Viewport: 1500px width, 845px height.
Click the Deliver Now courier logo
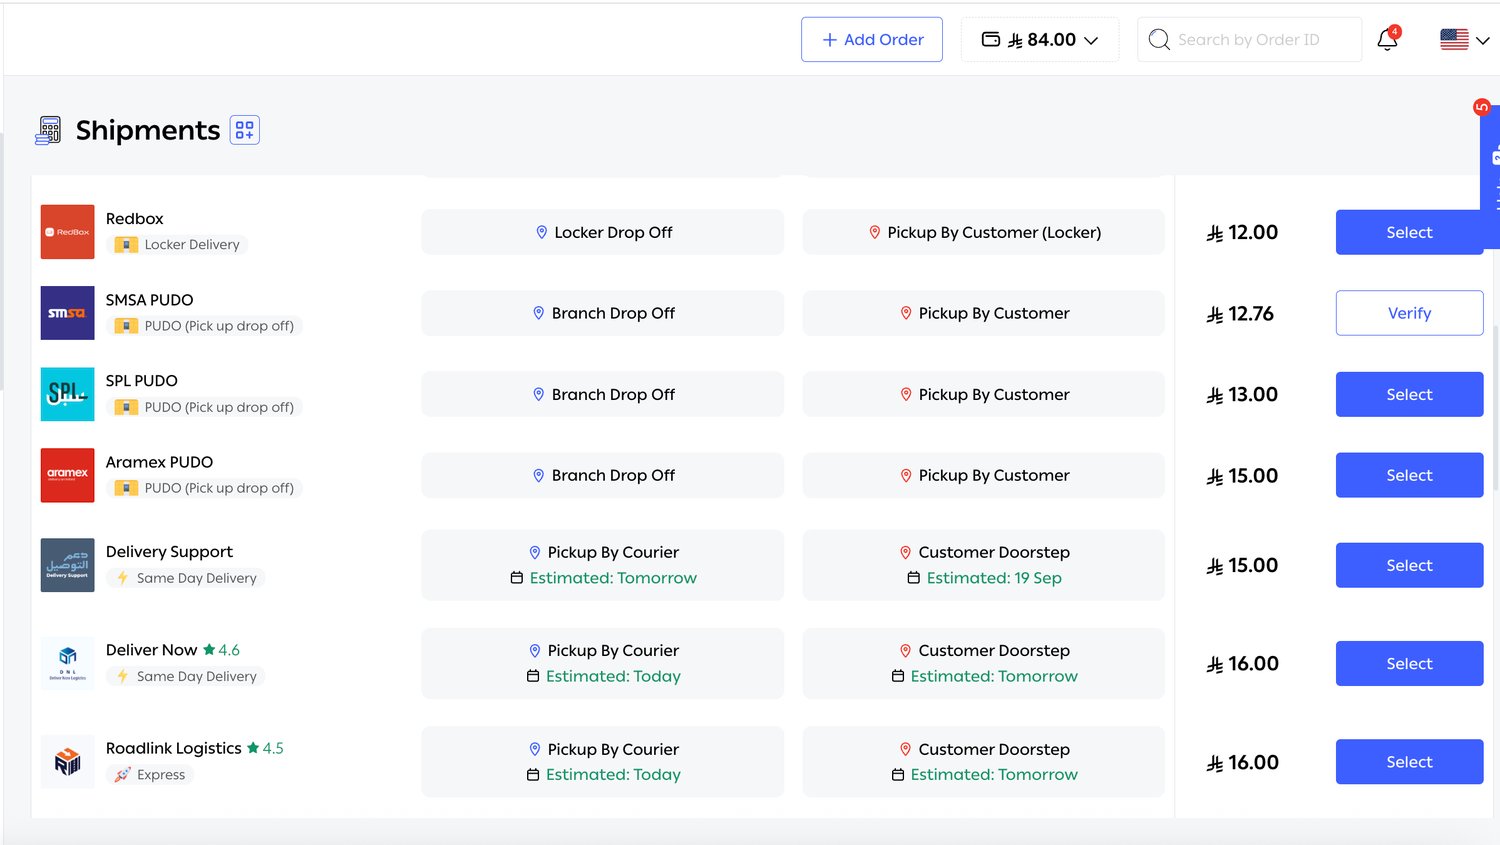[67, 663]
